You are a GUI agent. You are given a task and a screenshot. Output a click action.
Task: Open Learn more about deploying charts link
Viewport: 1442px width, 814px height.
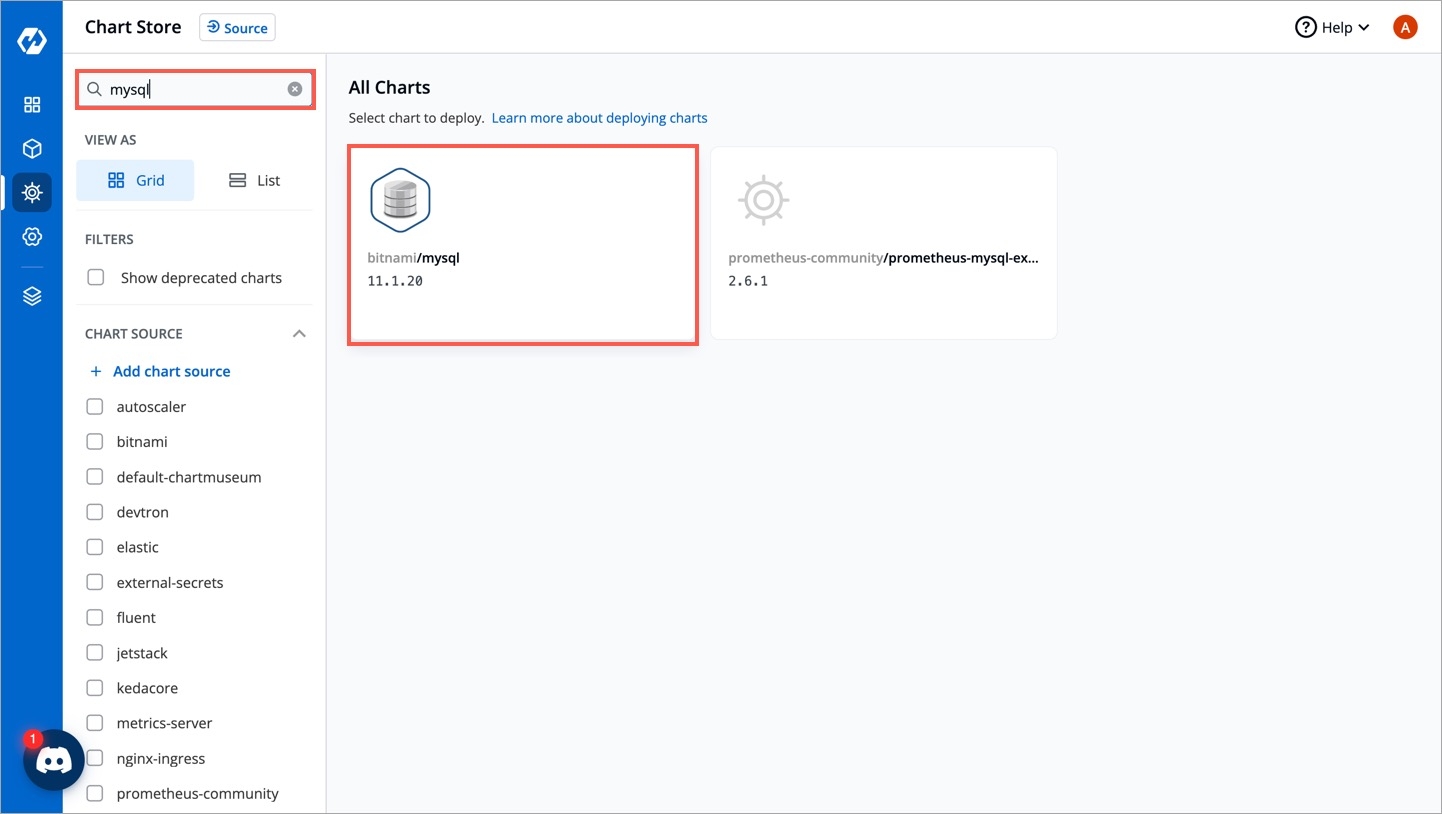coord(599,118)
